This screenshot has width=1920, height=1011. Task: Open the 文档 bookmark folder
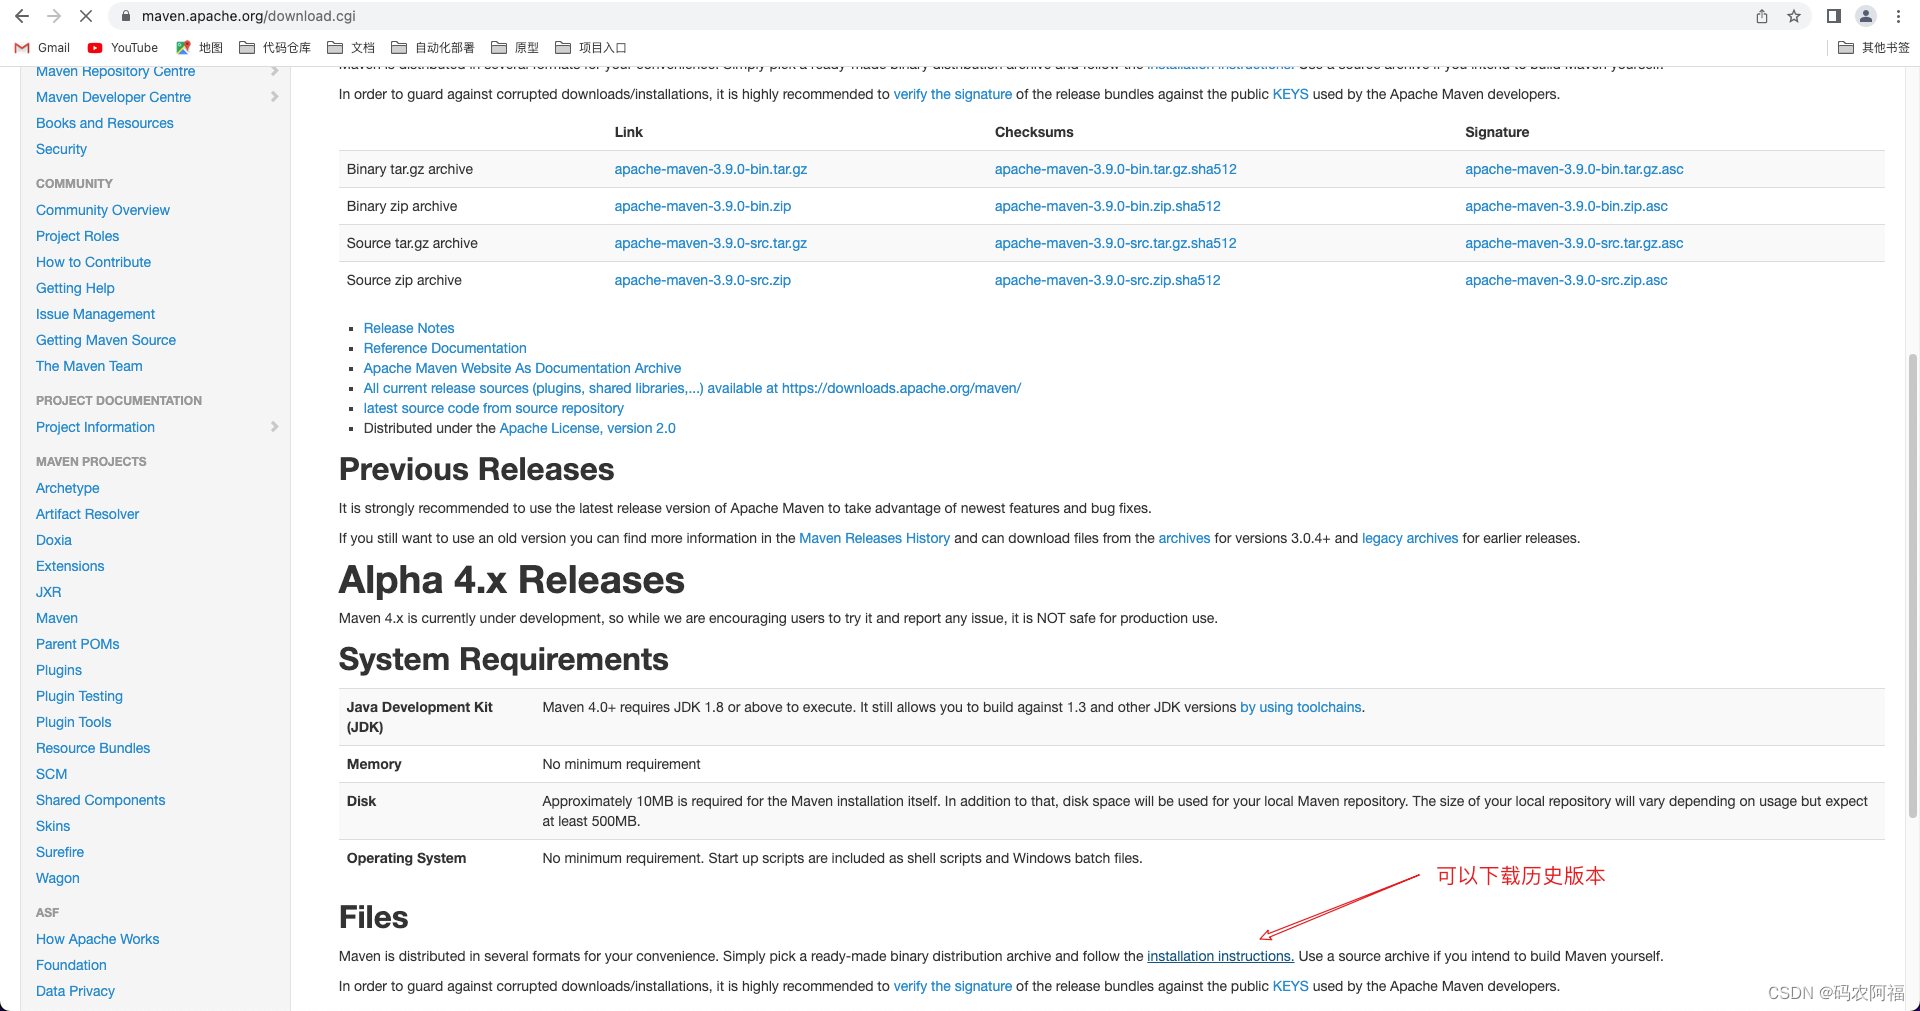point(351,47)
